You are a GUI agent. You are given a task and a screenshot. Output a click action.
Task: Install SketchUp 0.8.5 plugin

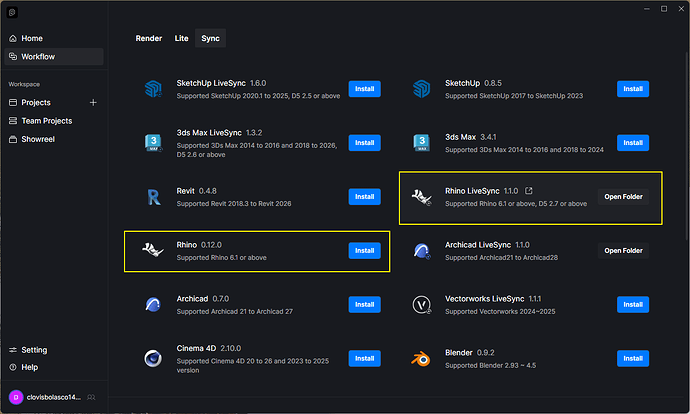[x=633, y=89]
